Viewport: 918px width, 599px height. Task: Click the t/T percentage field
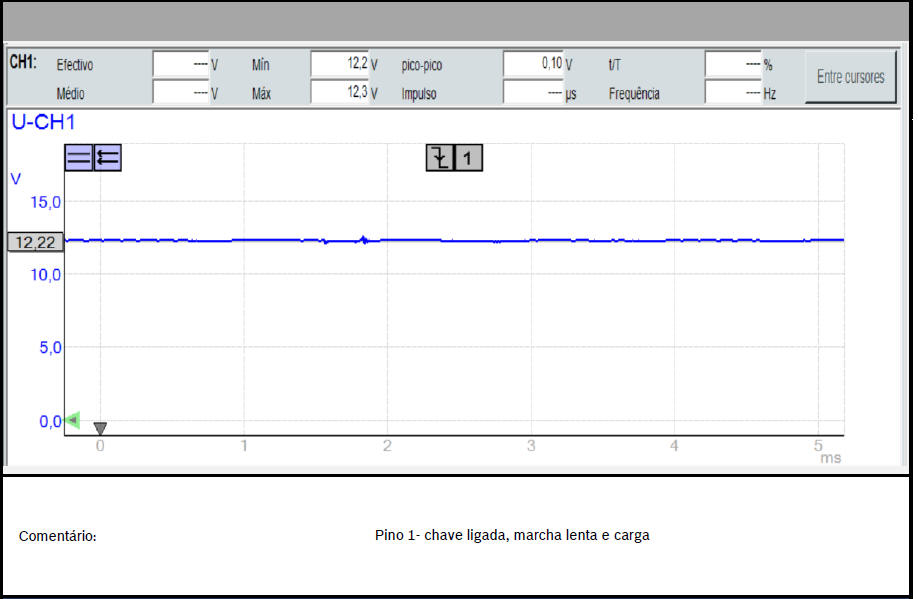[x=732, y=64]
